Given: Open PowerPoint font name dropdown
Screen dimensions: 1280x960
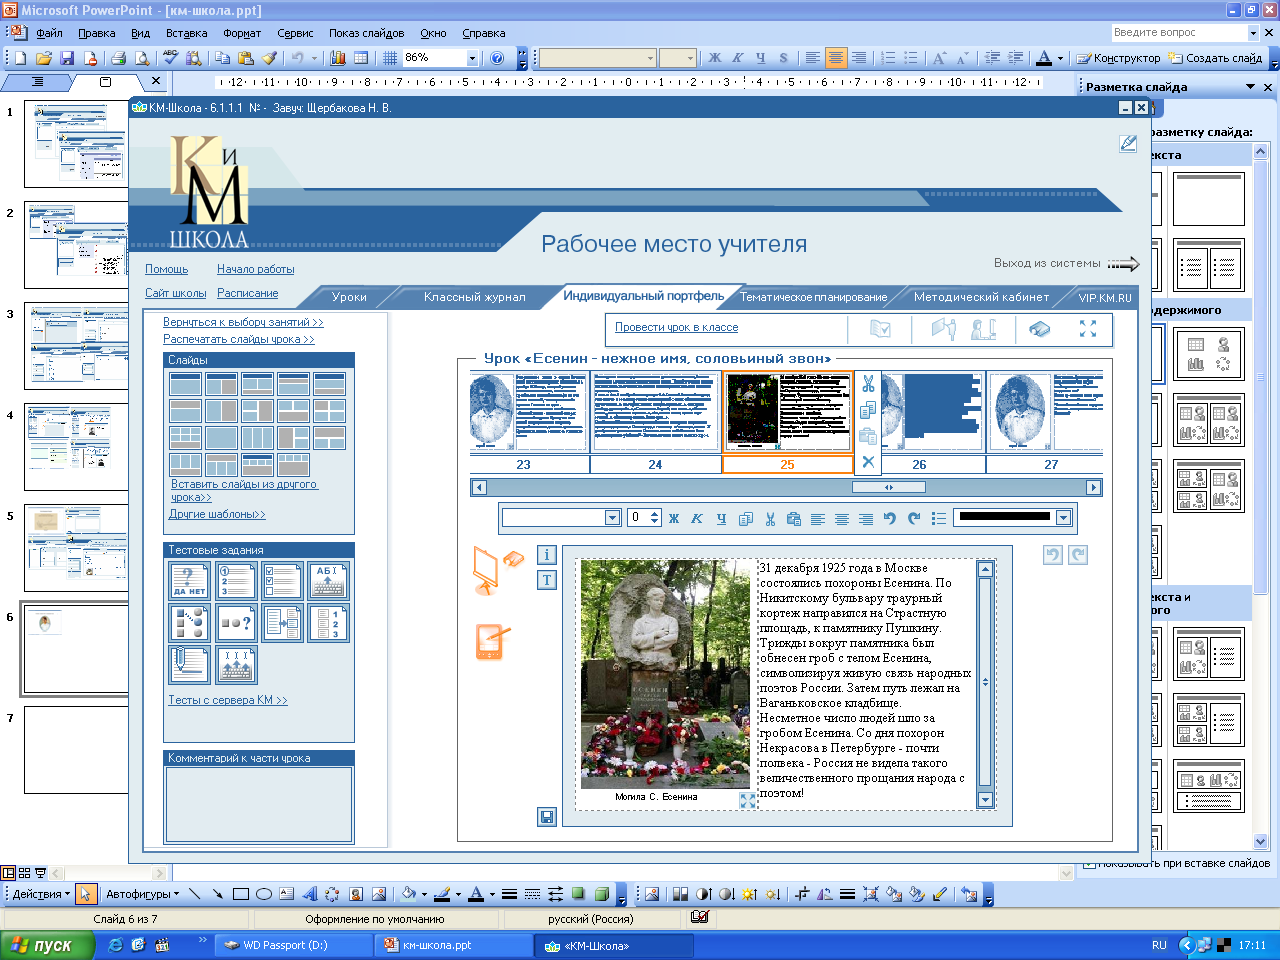Looking at the screenshot, I should coord(650,58).
